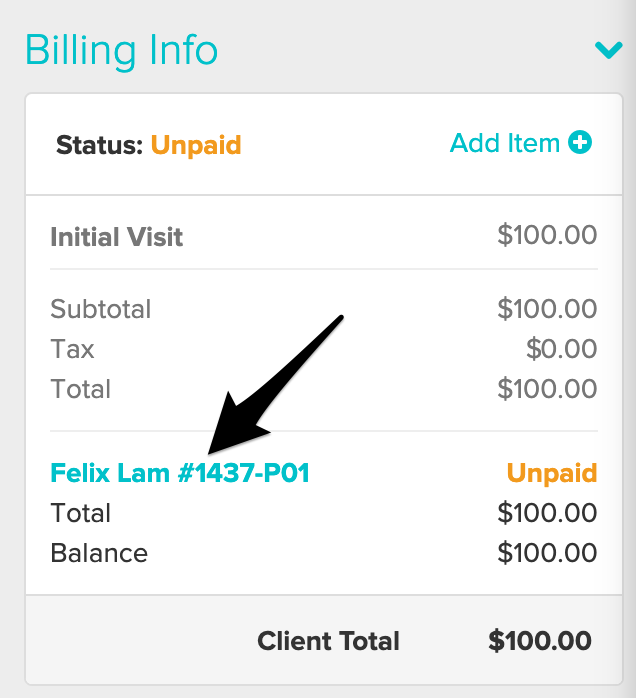Image resolution: width=636 pixels, height=698 pixels.
Task: Click the Client Total label
Action: pos(328,641)
